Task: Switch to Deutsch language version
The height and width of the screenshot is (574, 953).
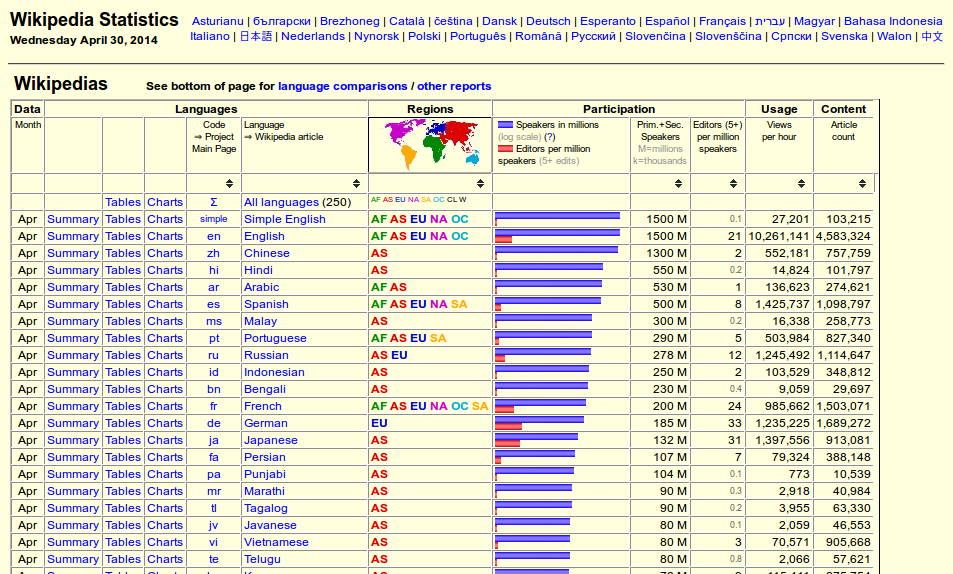Action: (548, 21)
